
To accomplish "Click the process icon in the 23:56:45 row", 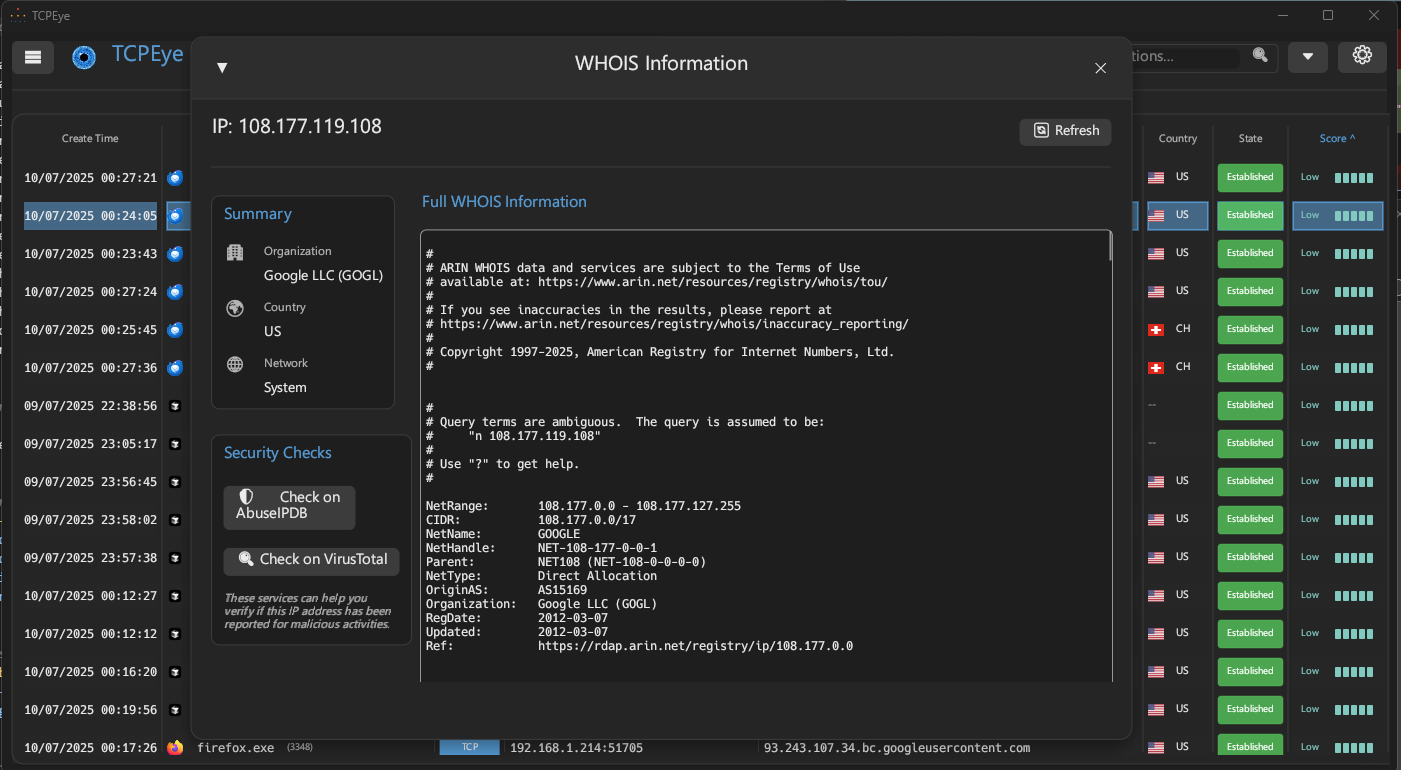I will [x=175, y=482].
